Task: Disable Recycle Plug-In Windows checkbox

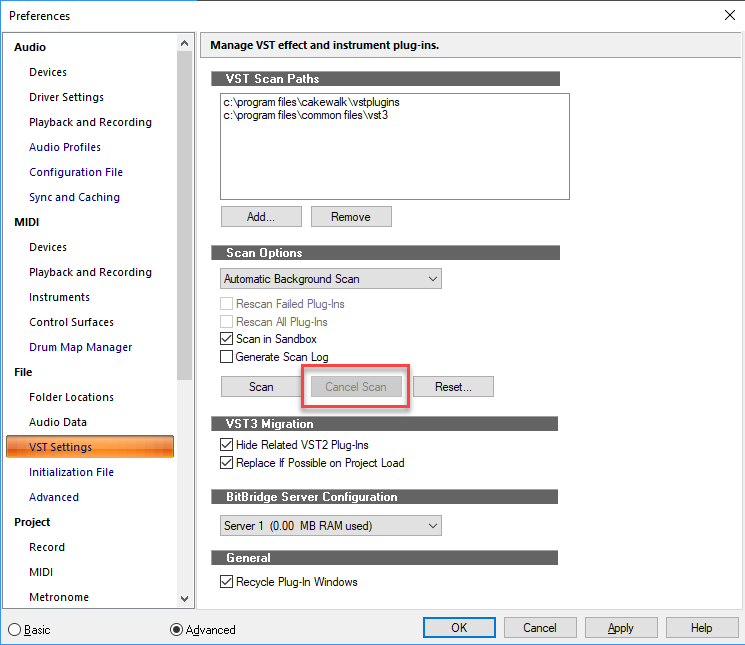Action: click(227, 582)
